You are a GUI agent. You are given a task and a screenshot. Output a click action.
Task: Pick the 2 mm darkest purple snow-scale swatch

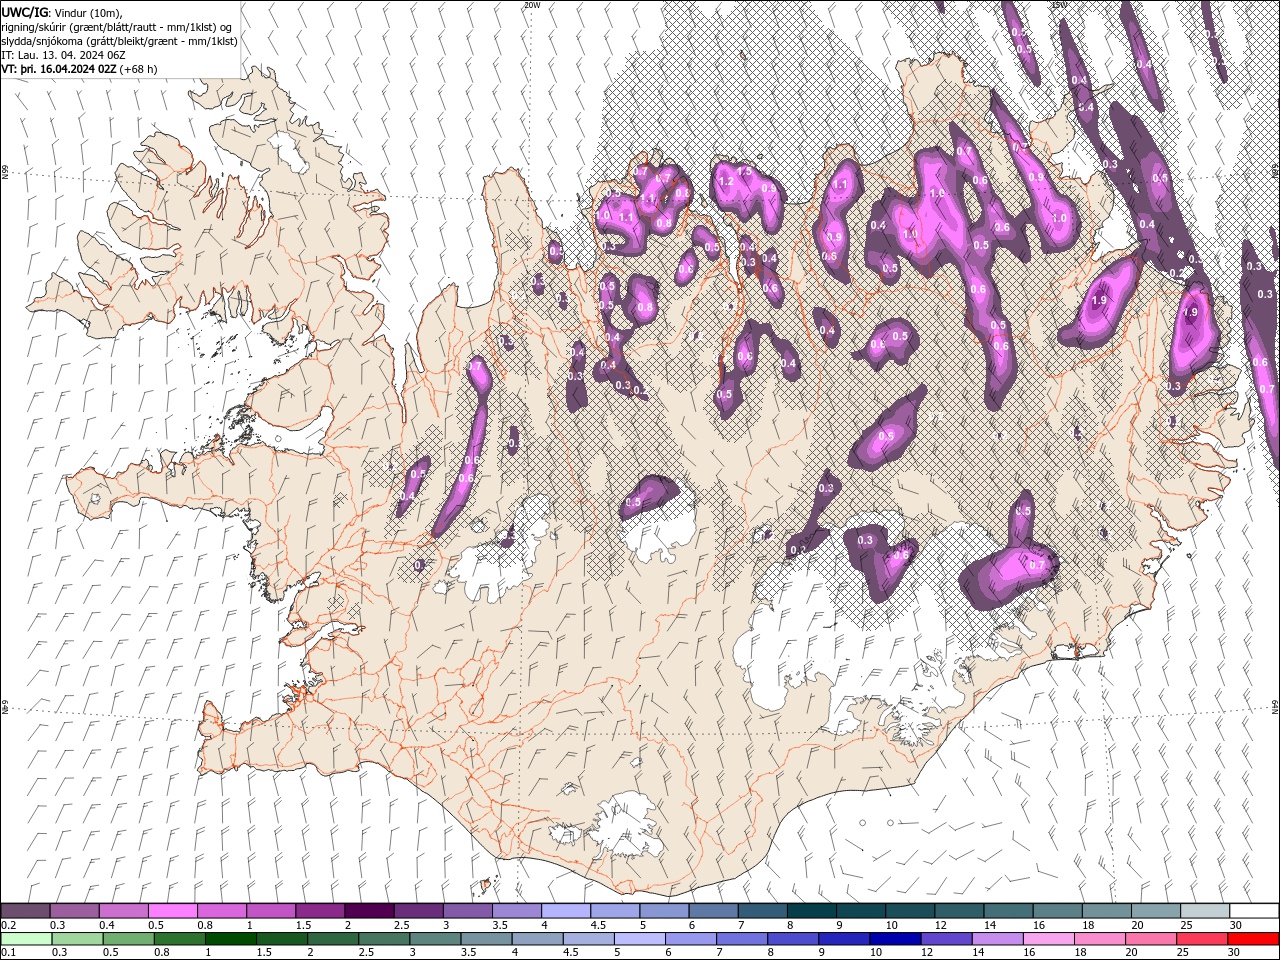pos(369,911)
